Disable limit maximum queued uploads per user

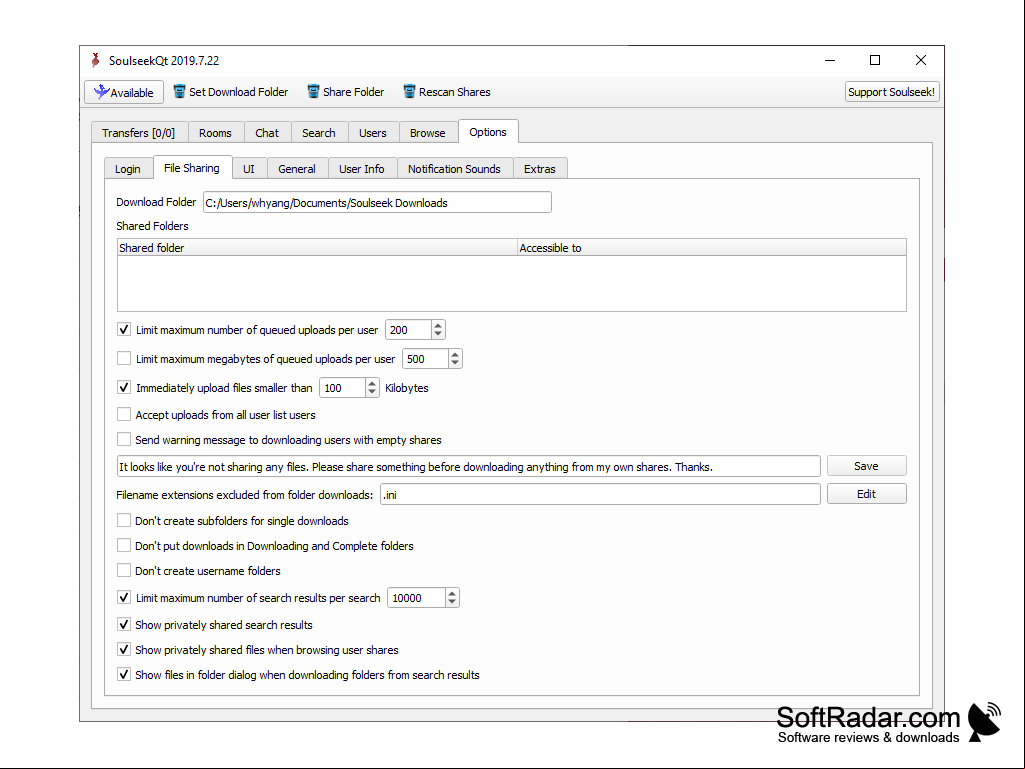[x=124, y=330]
